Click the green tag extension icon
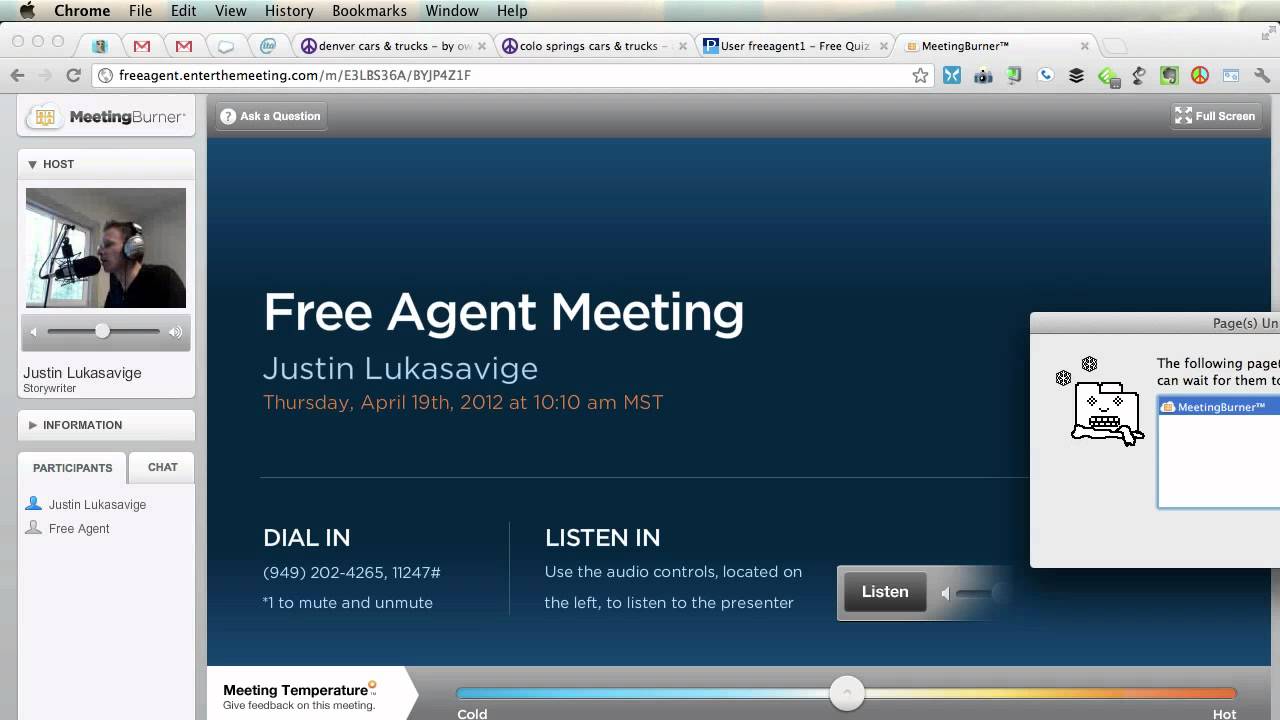 1108,76
